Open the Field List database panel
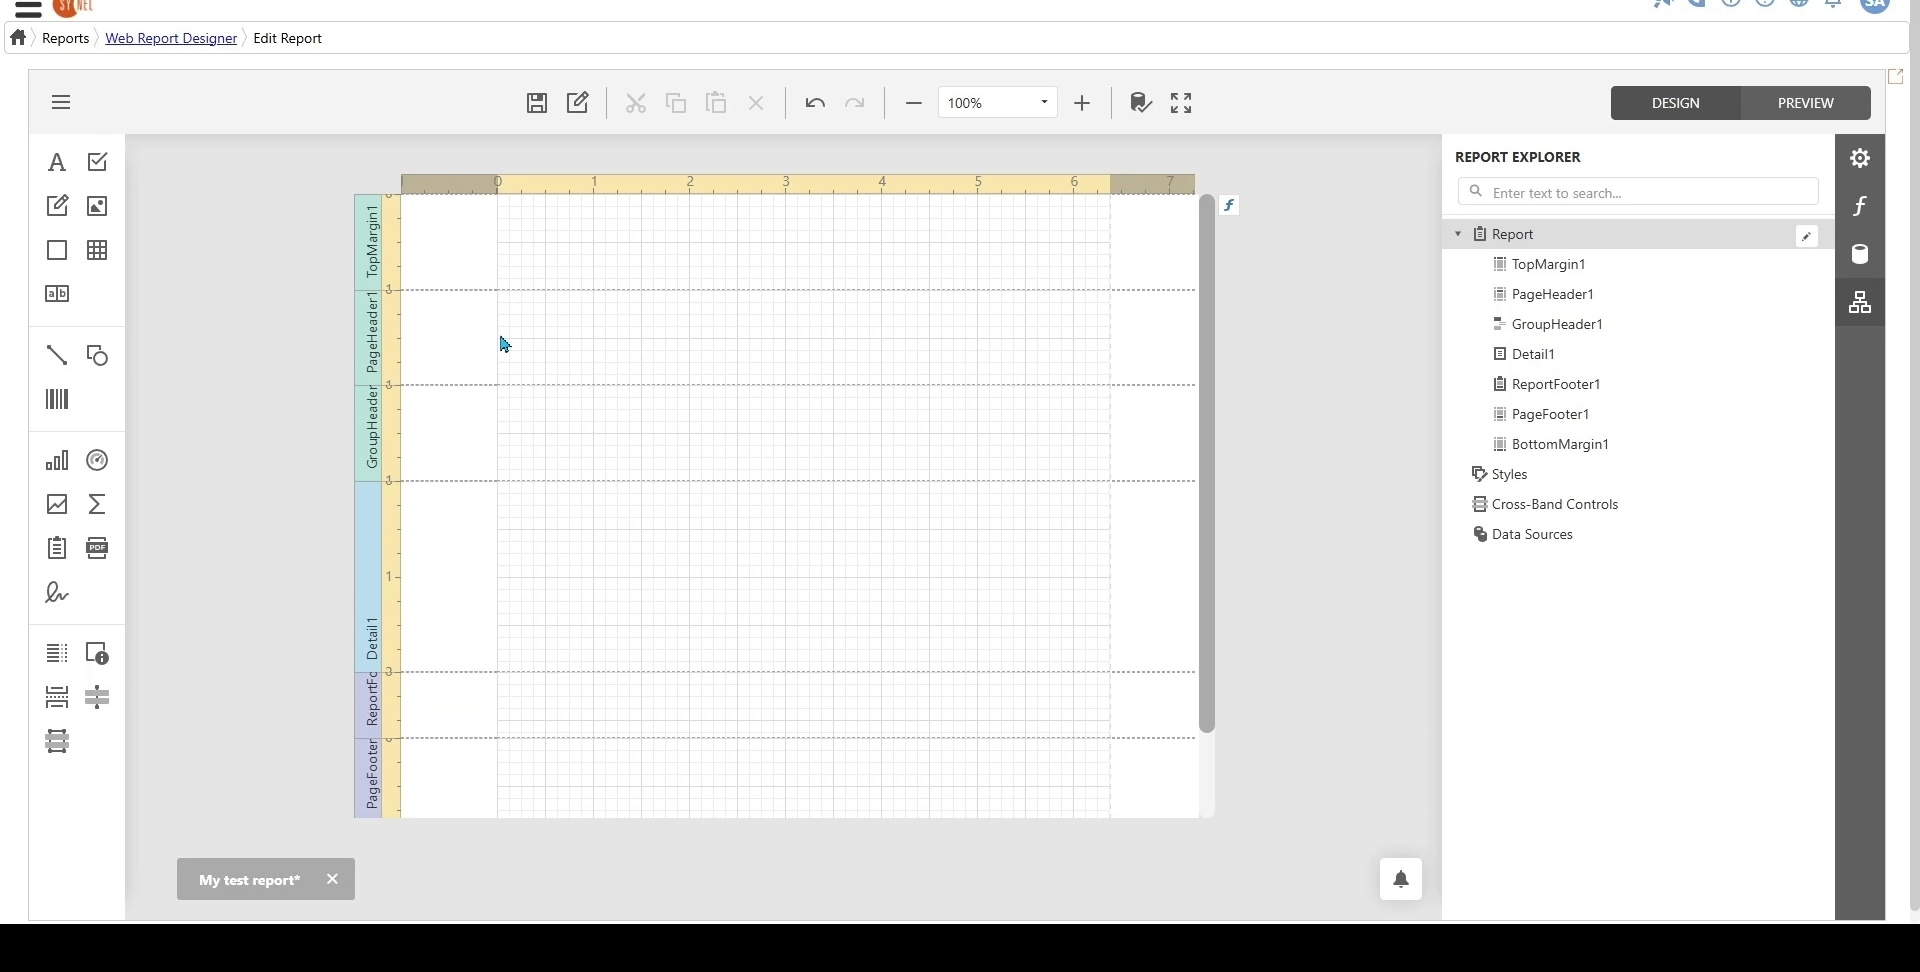This screenshot has height=972, width=1920. (1860, 254)
